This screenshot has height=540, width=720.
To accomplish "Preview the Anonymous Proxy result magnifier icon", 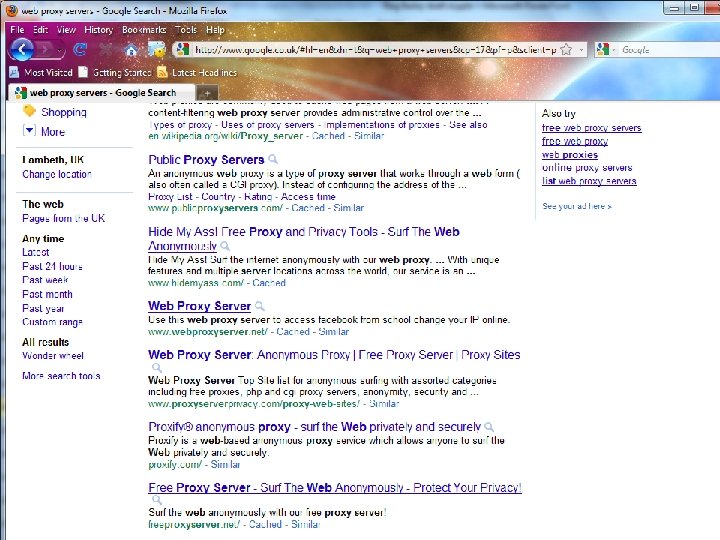I will [157, 367].
